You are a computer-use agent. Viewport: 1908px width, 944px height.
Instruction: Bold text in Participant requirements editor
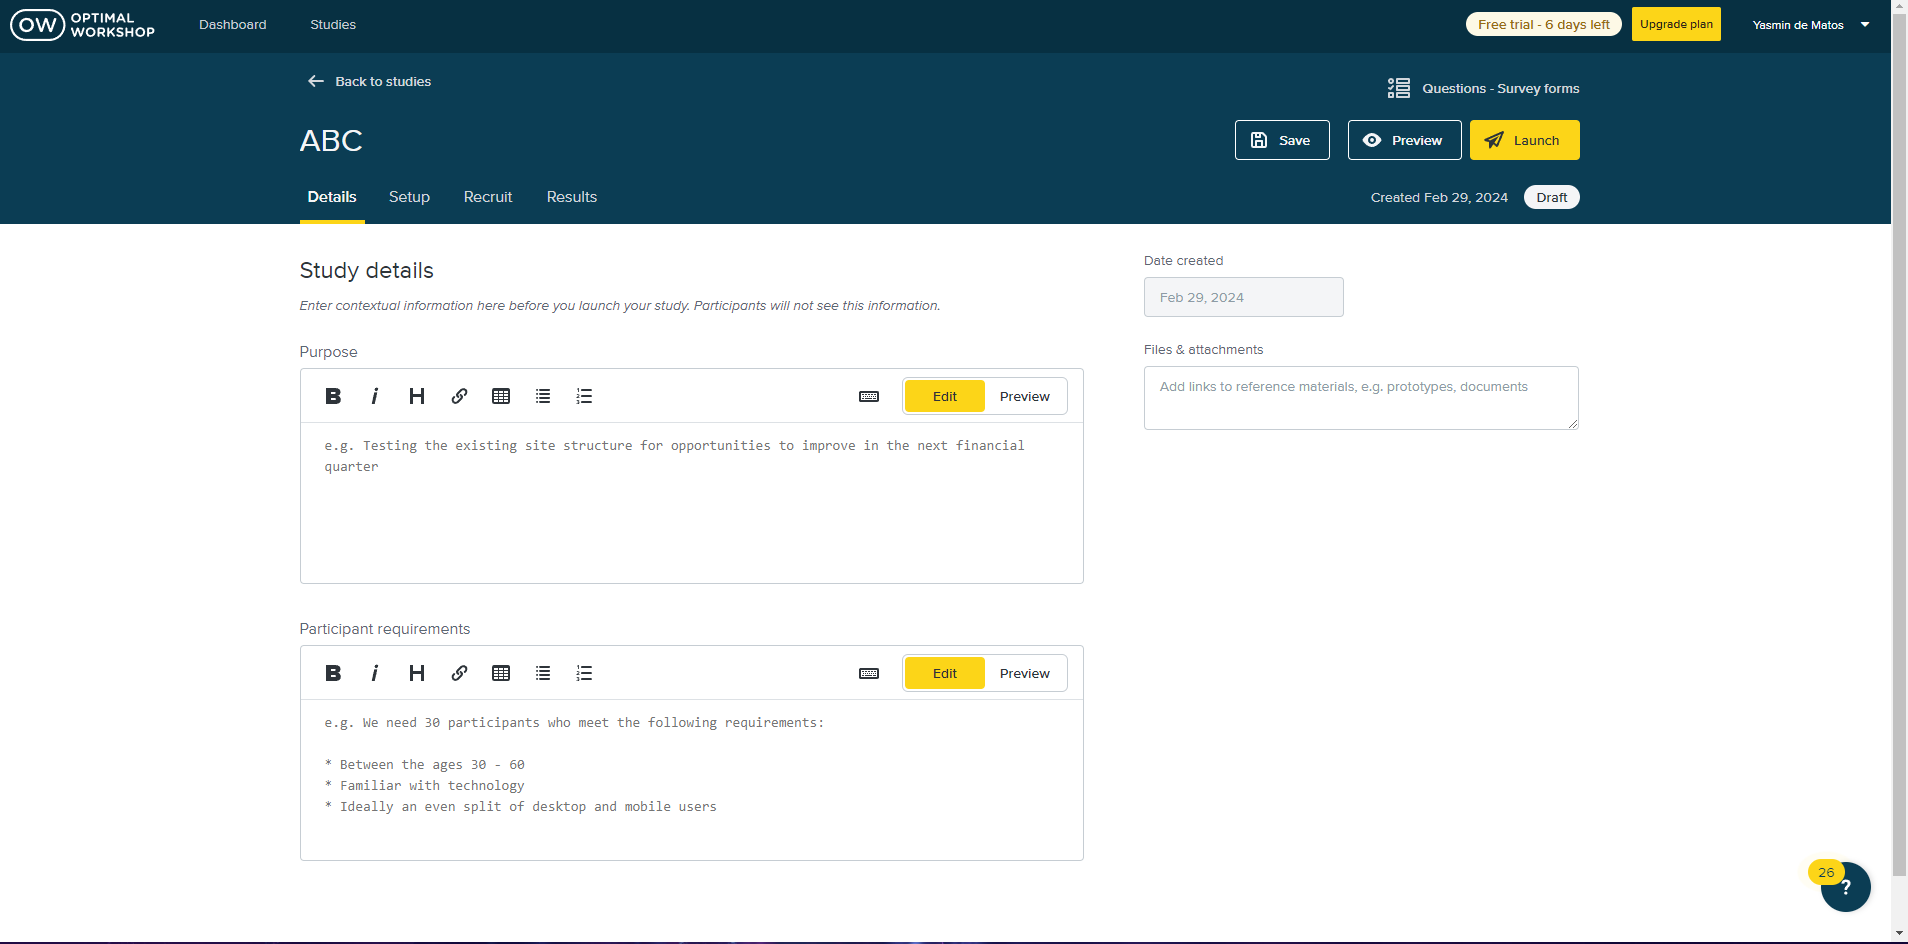(x=333, y=673)
